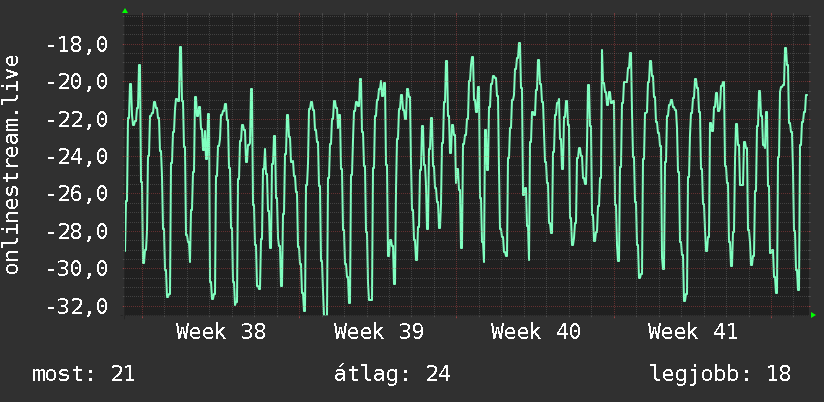Screen dimensions: 824x402
Task: Click the -24,0 y-axis label
Action: 77,157
